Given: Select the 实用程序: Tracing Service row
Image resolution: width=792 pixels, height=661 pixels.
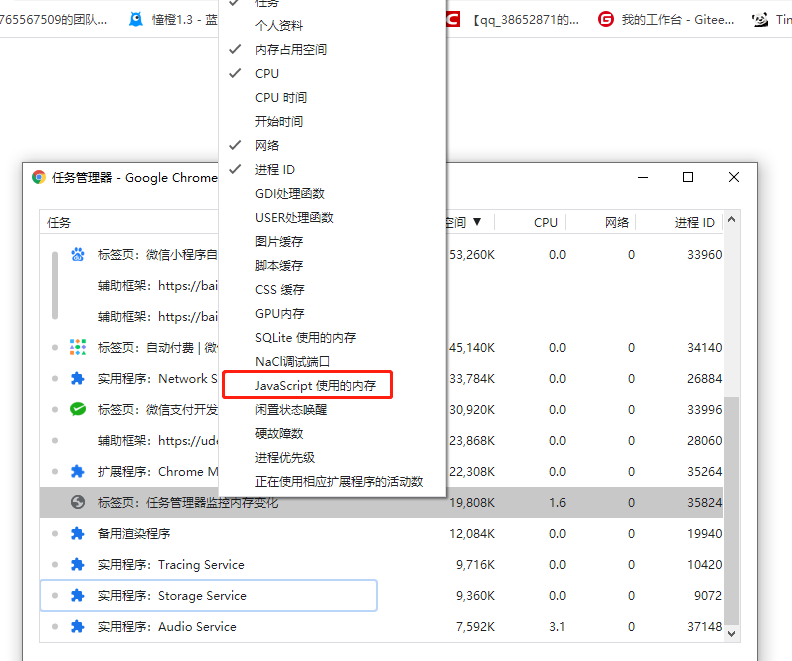Looking at the screenshot, I should 381,565.
